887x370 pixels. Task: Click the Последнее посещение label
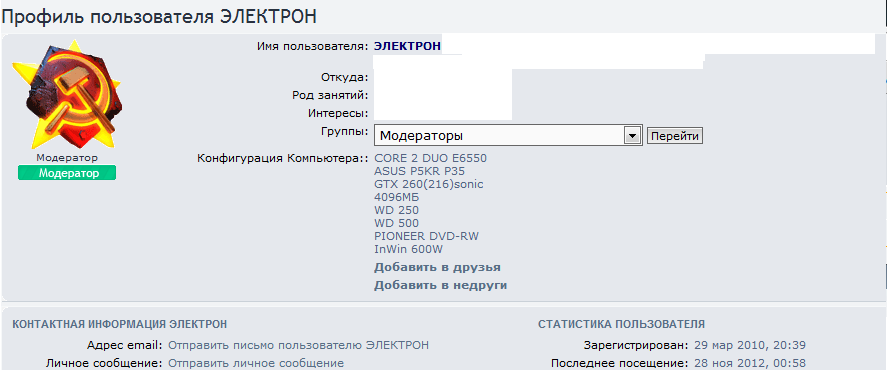pyautogui.click(x=620, y=363)
